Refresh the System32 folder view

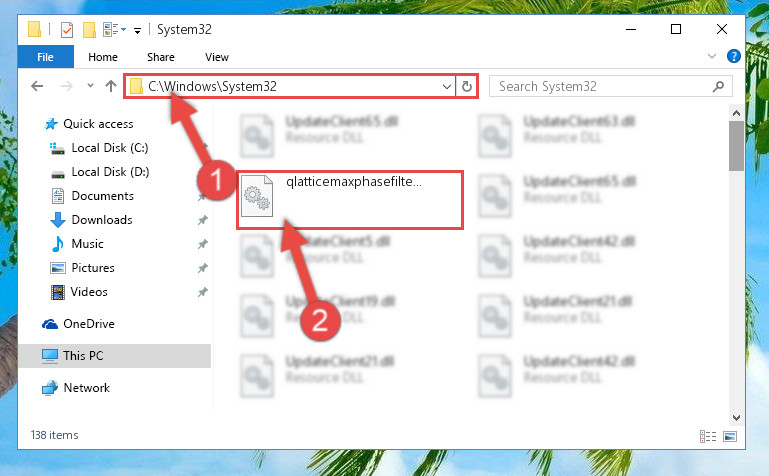click(466, 87)
